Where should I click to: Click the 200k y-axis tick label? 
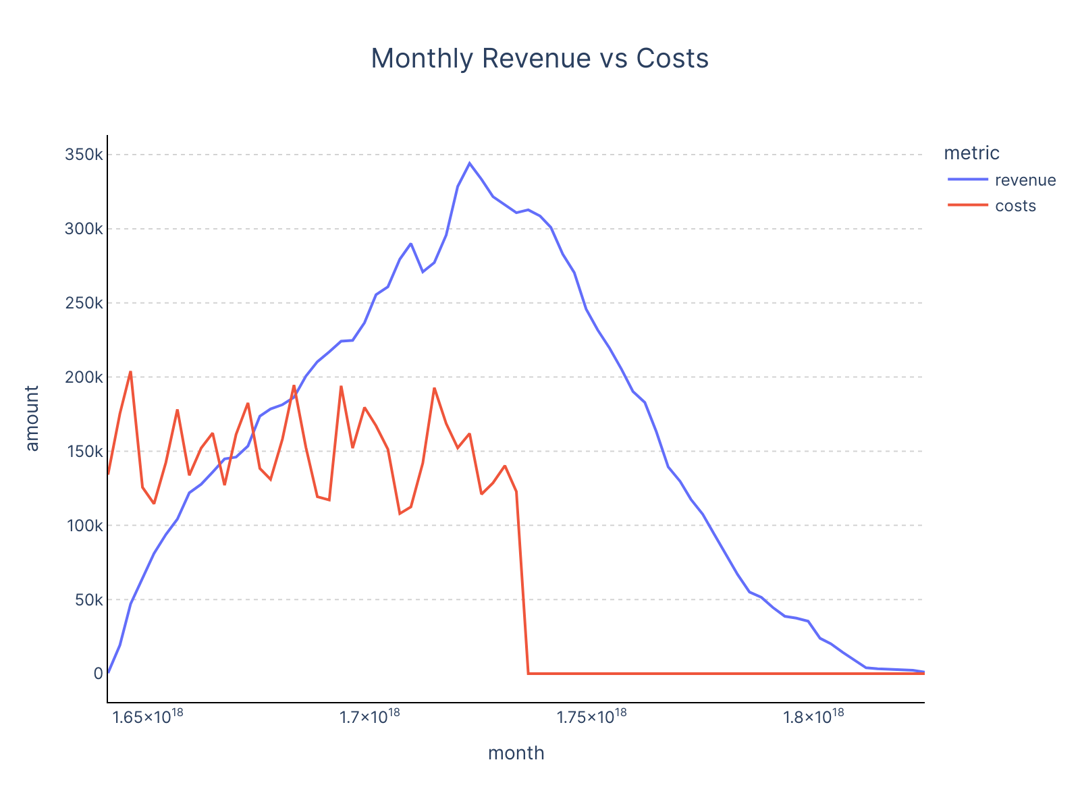coord(84,377)
